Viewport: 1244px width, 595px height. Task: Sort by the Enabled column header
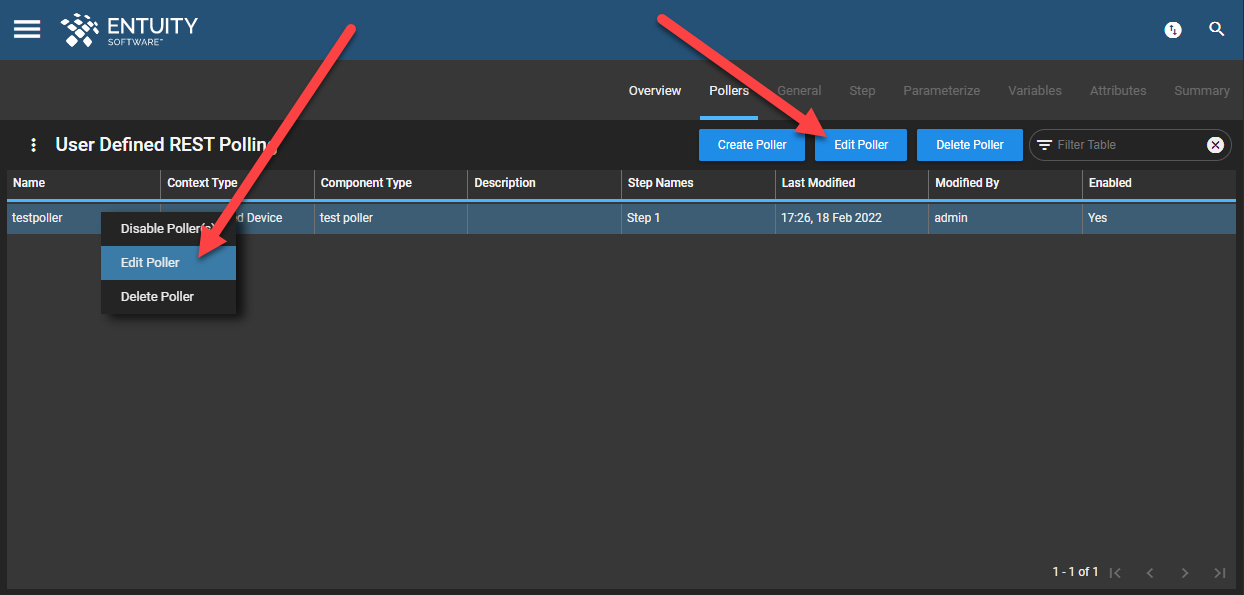[1159, 183]
